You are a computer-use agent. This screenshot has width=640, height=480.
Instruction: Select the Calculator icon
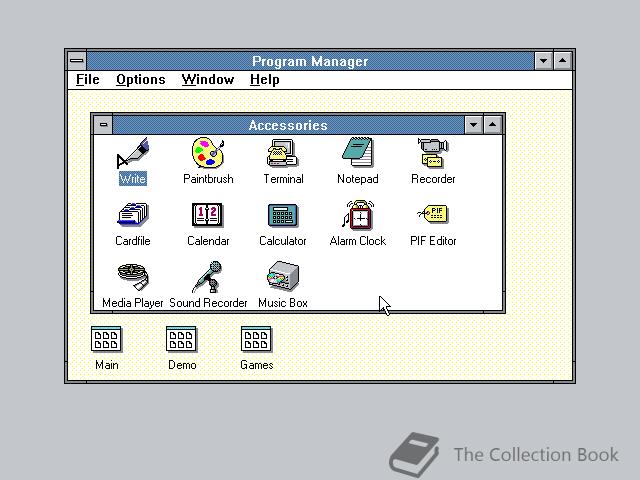click(283, 215)
